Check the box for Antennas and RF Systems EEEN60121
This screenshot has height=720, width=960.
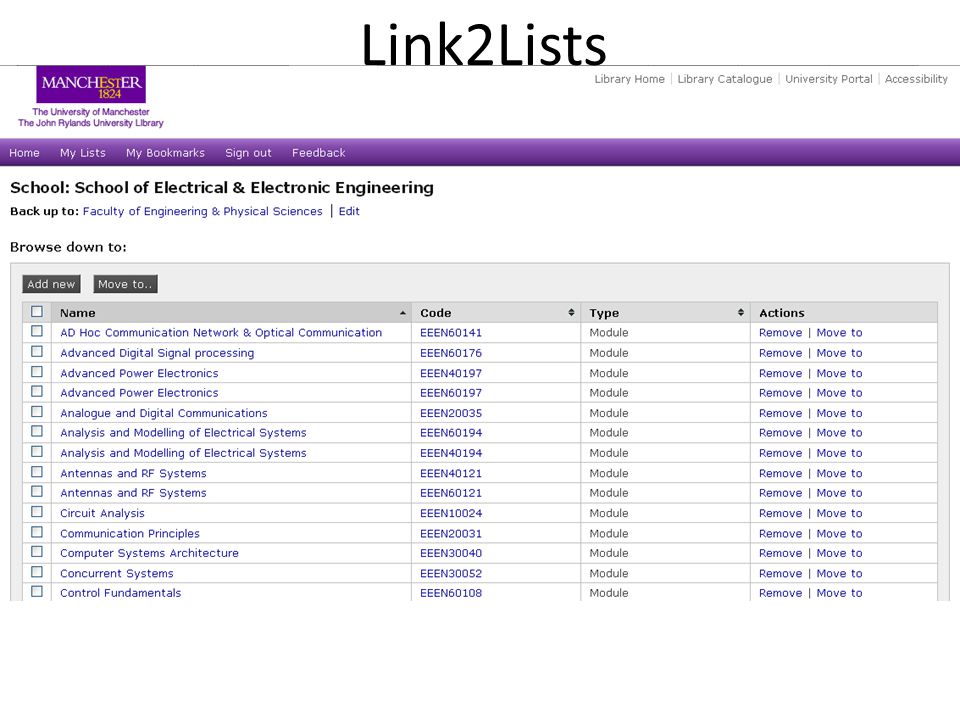(x=37, y=491)
